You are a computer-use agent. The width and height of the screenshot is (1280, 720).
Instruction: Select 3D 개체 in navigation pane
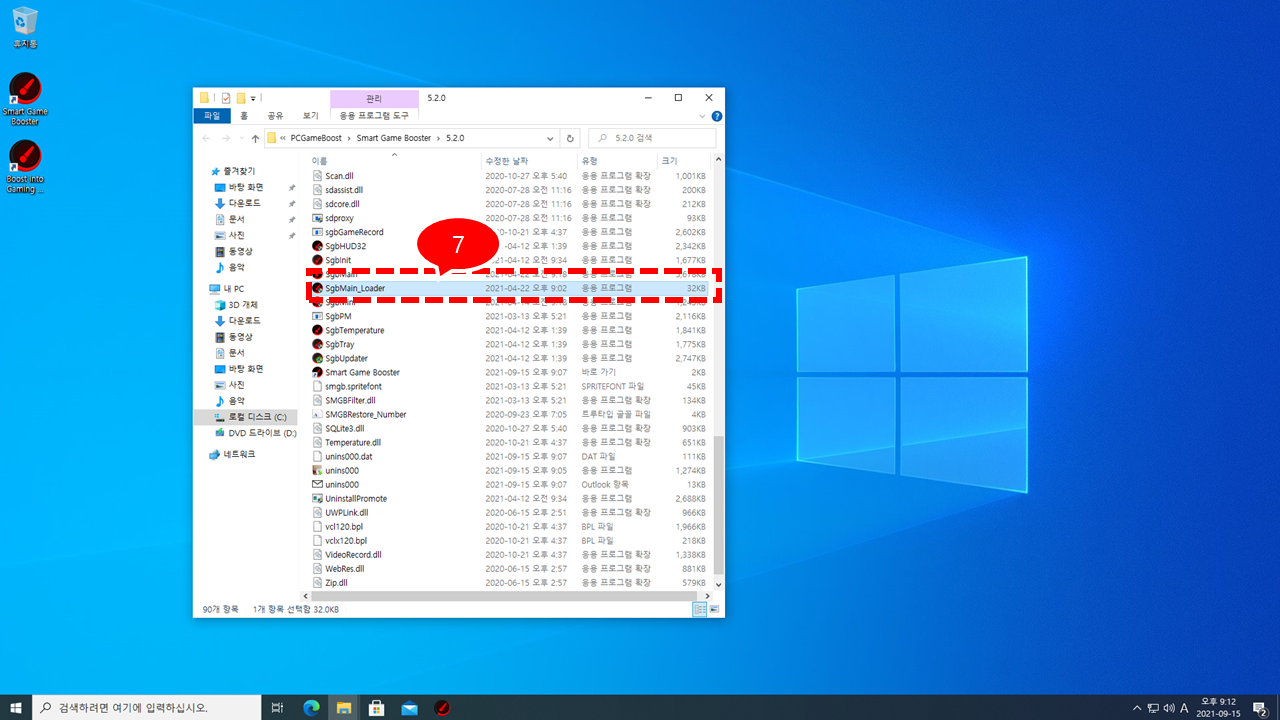click(x=236, y=304)
